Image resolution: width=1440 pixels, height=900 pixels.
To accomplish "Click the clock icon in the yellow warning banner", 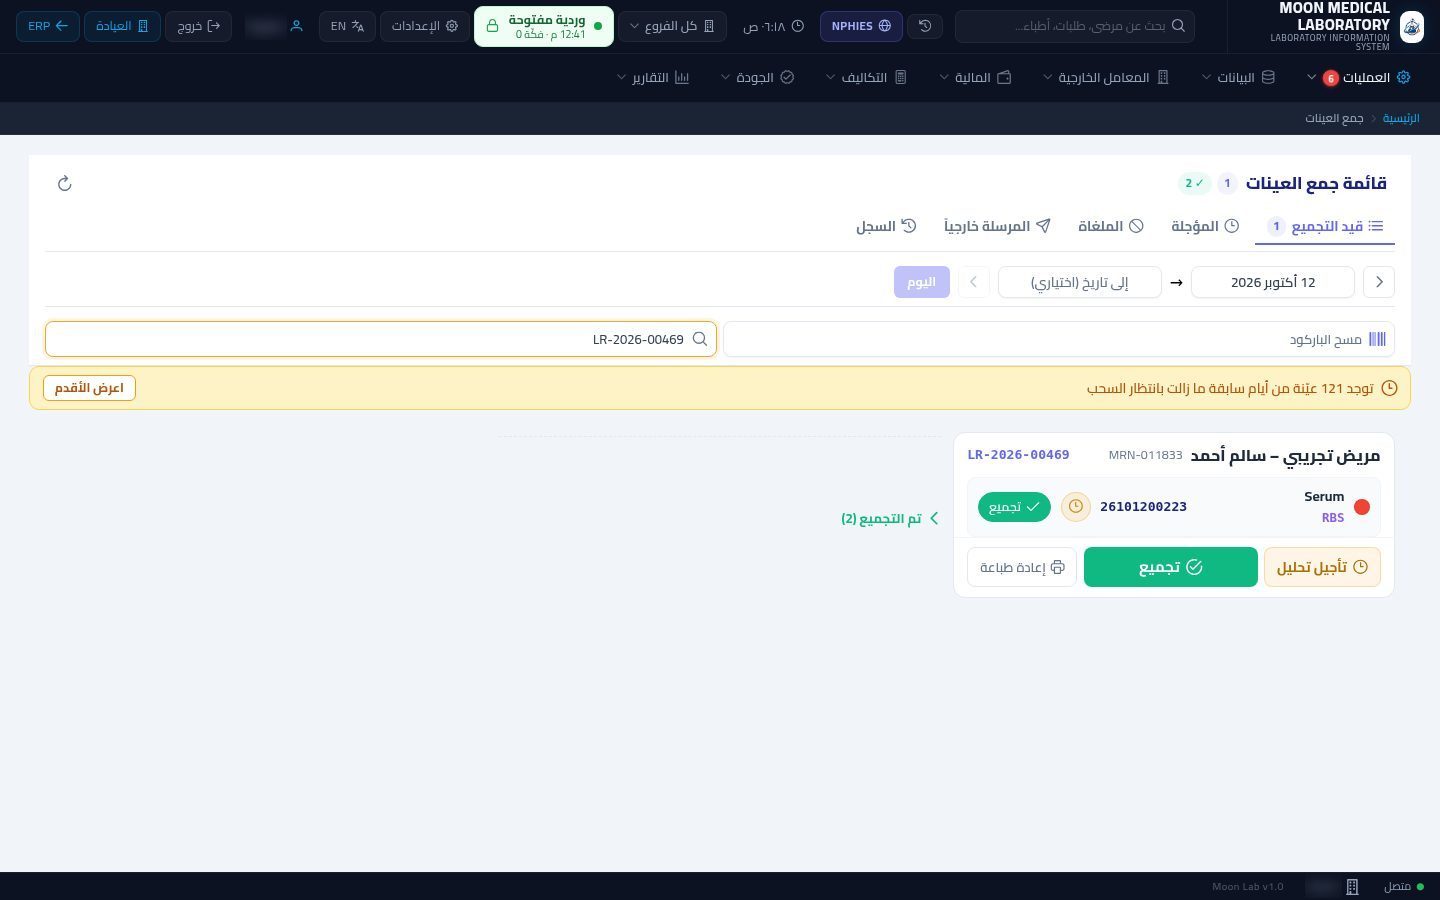I will point(1389,388).
